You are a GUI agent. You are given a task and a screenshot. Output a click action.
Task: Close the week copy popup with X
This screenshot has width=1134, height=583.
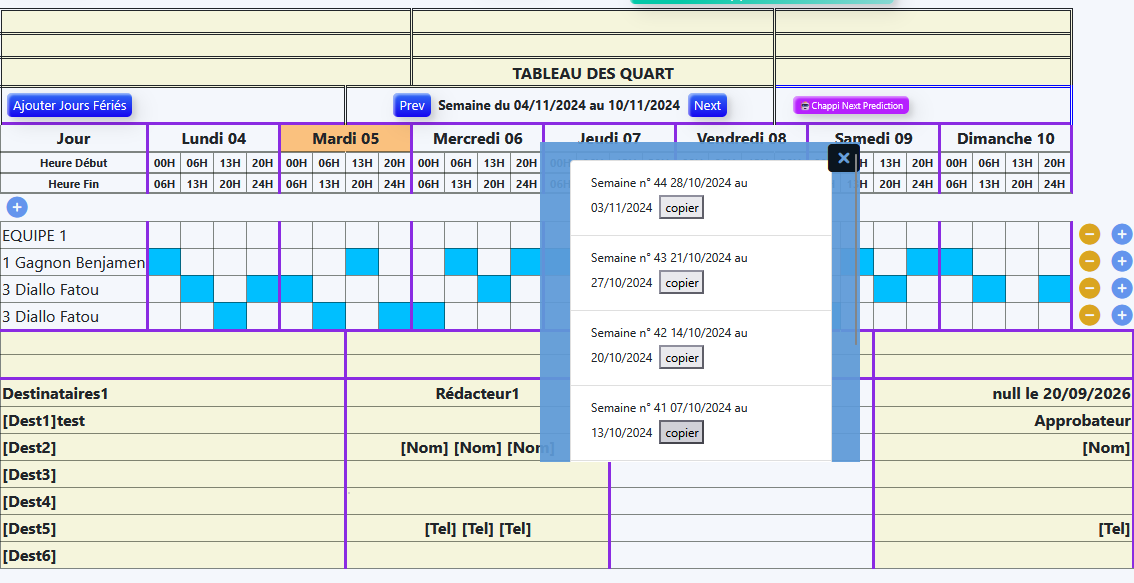click(x=843, y=158)
